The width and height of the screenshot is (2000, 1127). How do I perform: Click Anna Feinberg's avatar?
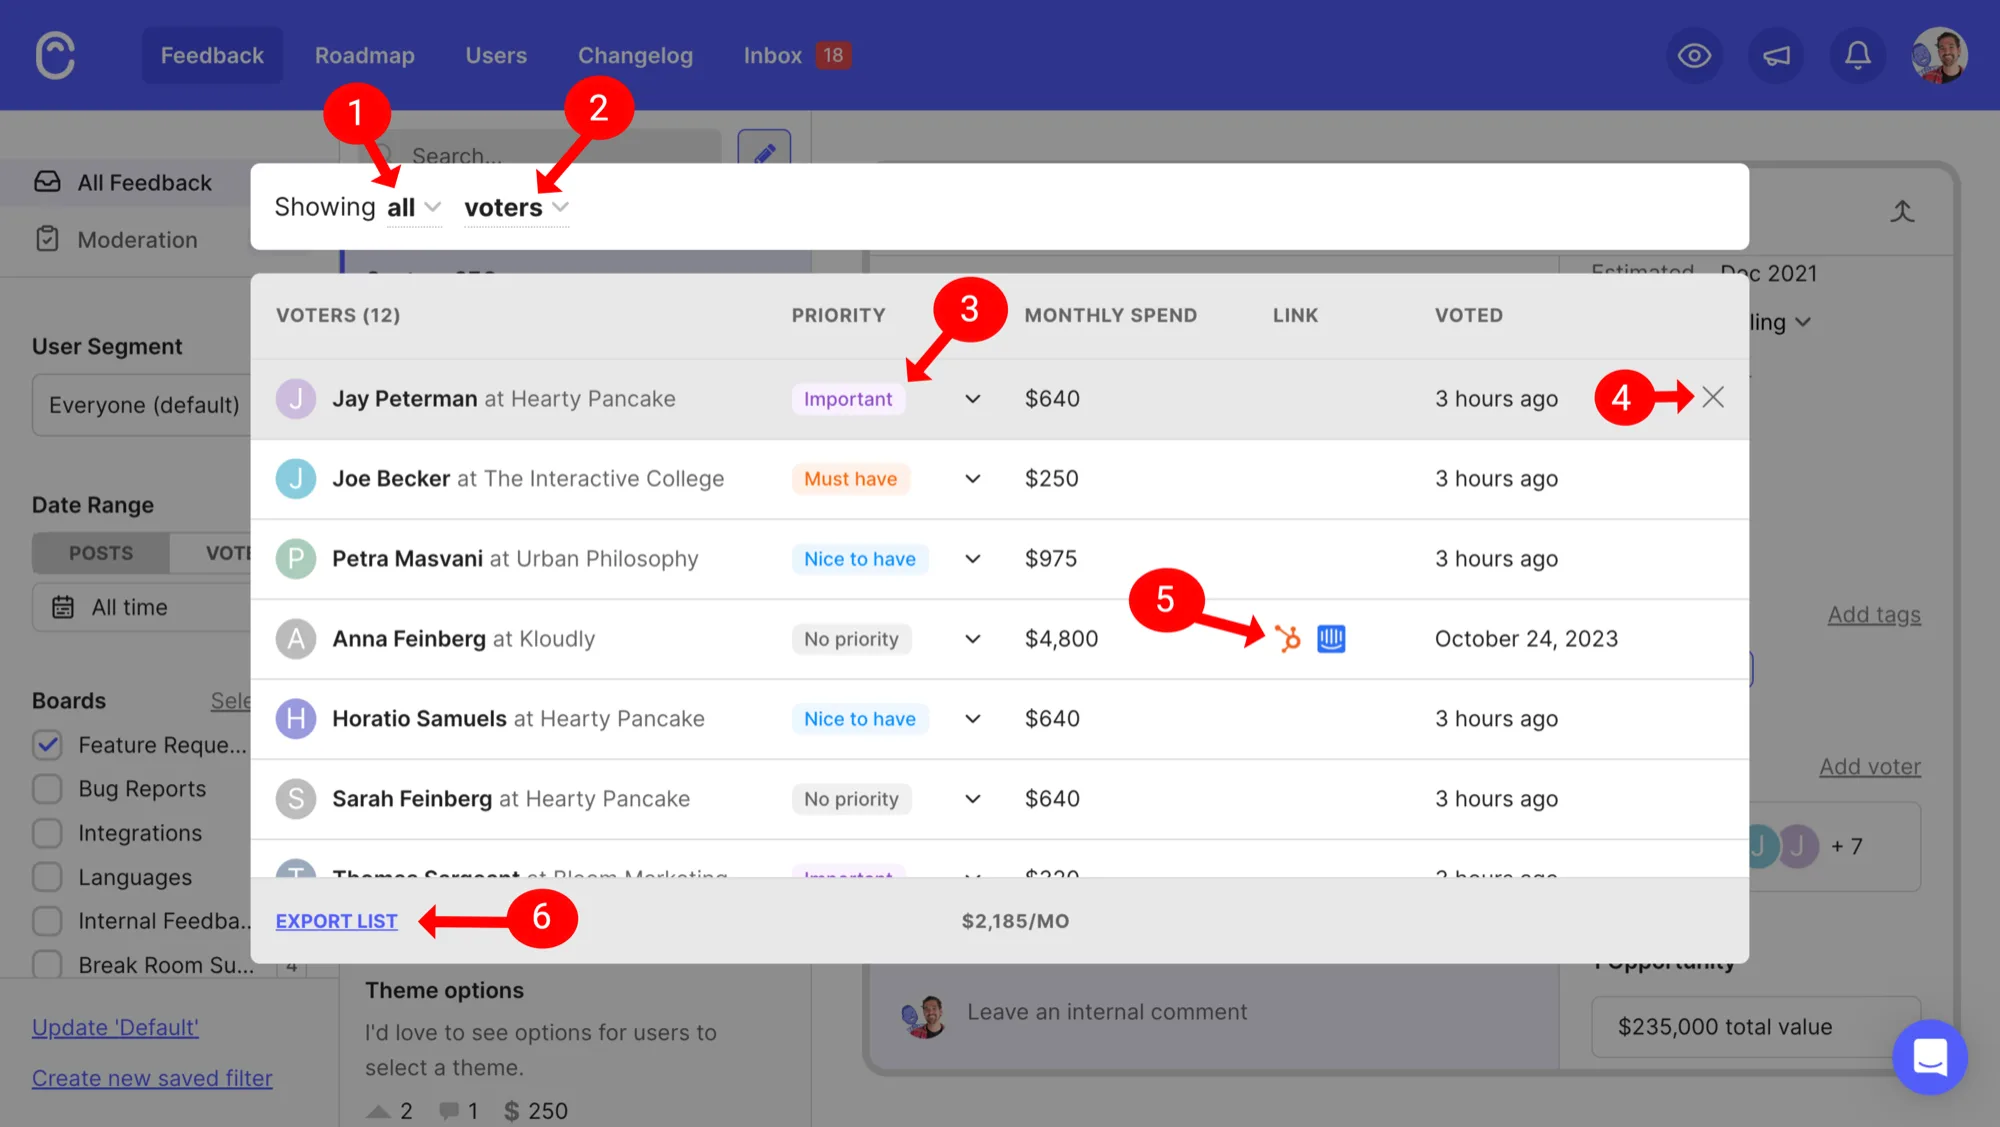point(296,639)
